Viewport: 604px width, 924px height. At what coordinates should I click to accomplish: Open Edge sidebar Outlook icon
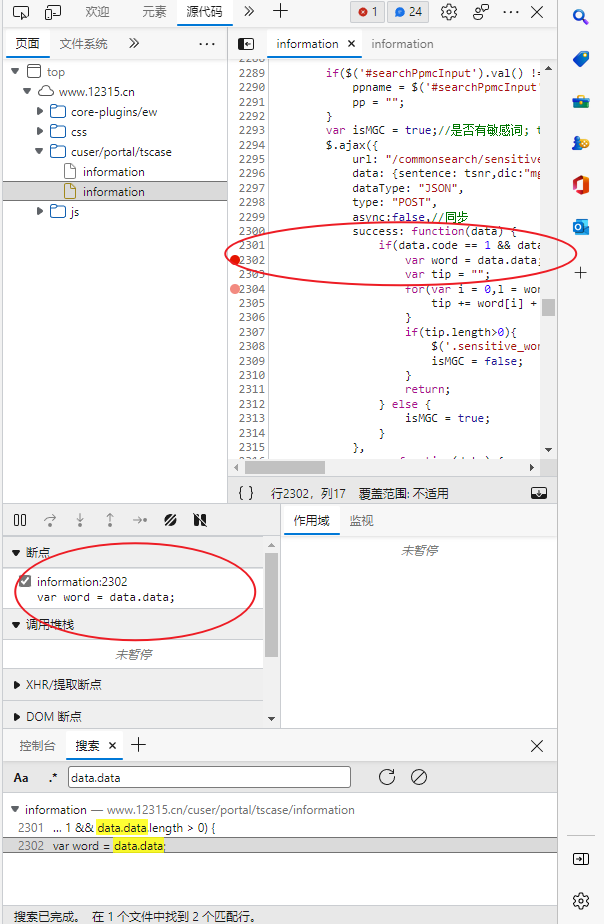pyautogui.click(x=581, y=227)
